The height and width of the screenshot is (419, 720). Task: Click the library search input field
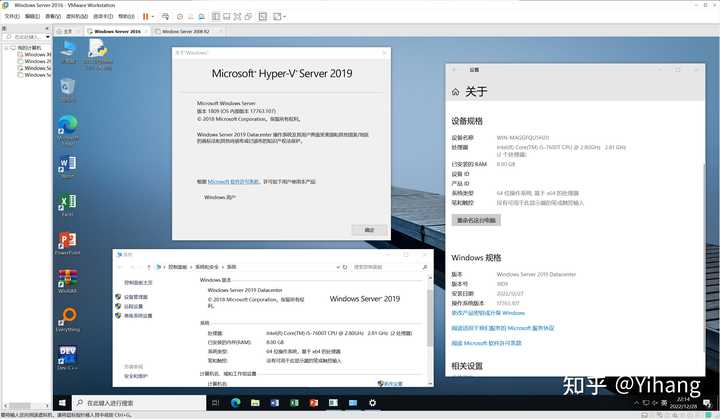(25, 37)
